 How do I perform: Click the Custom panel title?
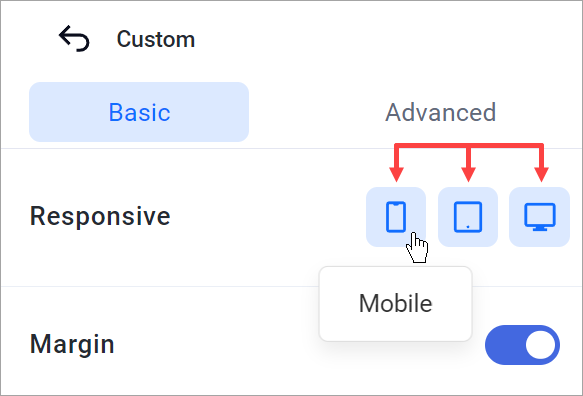[x=156, y=39]
